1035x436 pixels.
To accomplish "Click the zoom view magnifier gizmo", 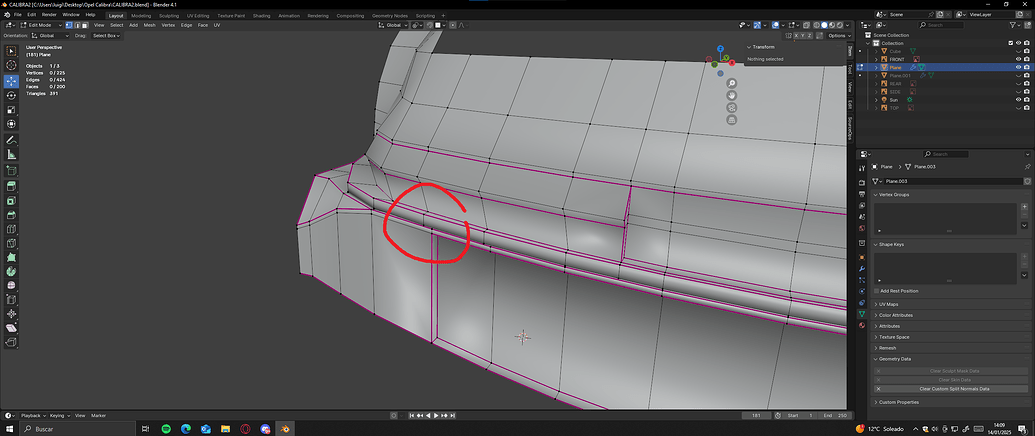I will [731, 84].
